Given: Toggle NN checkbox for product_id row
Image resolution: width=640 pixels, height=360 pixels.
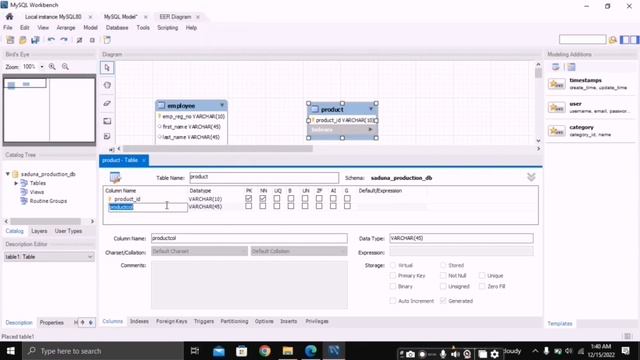Looking at the screenshot, I should point(263,199).
